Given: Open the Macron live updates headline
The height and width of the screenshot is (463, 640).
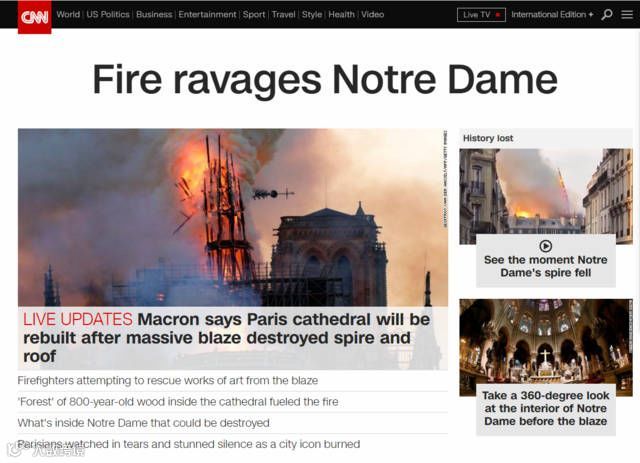Looking at the screenshot, I should [227, 338].
